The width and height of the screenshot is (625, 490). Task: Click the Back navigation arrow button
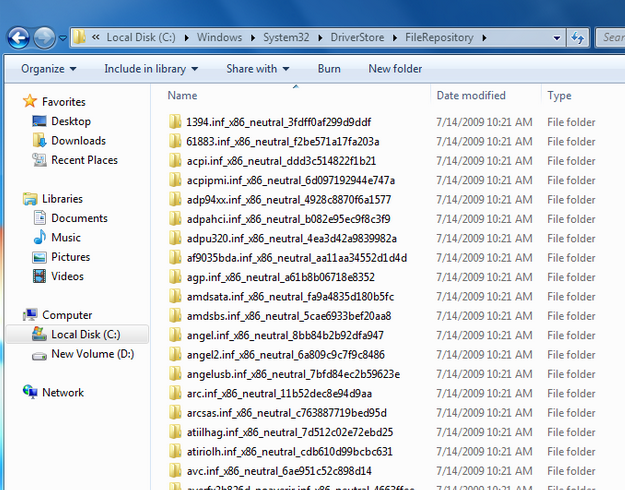(x=18, y=38)
